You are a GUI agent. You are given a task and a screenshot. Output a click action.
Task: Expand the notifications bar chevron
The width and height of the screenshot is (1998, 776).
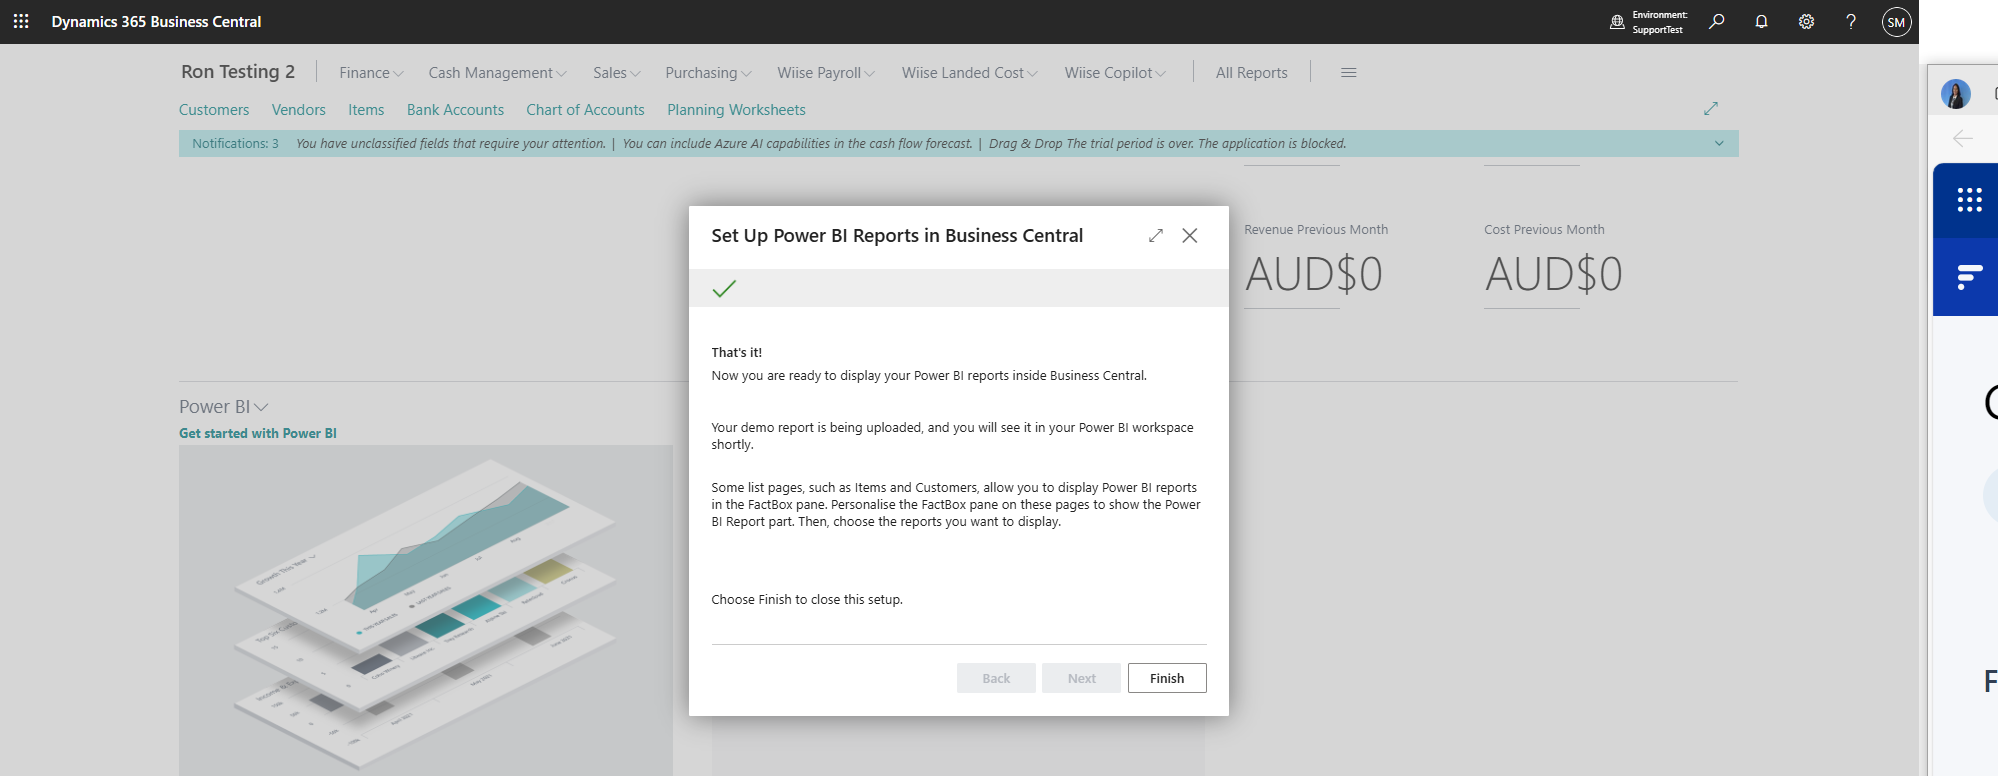1719,143
